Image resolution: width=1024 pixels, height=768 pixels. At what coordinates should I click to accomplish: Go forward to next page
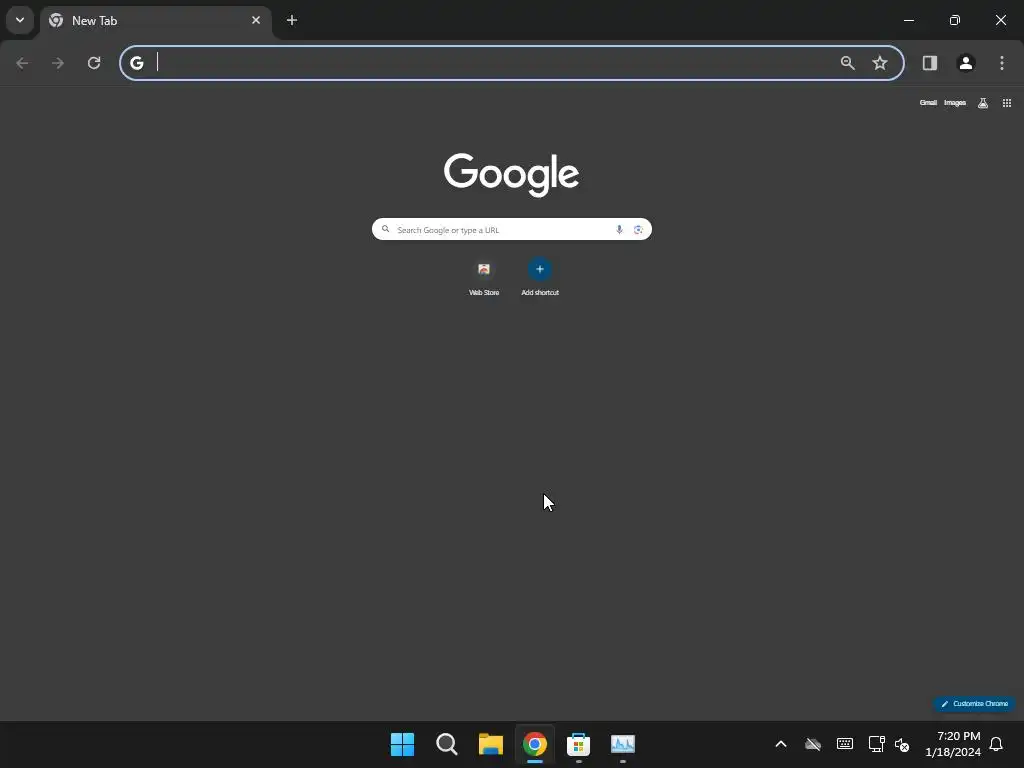pyautogui.click(x=58, y=63)
